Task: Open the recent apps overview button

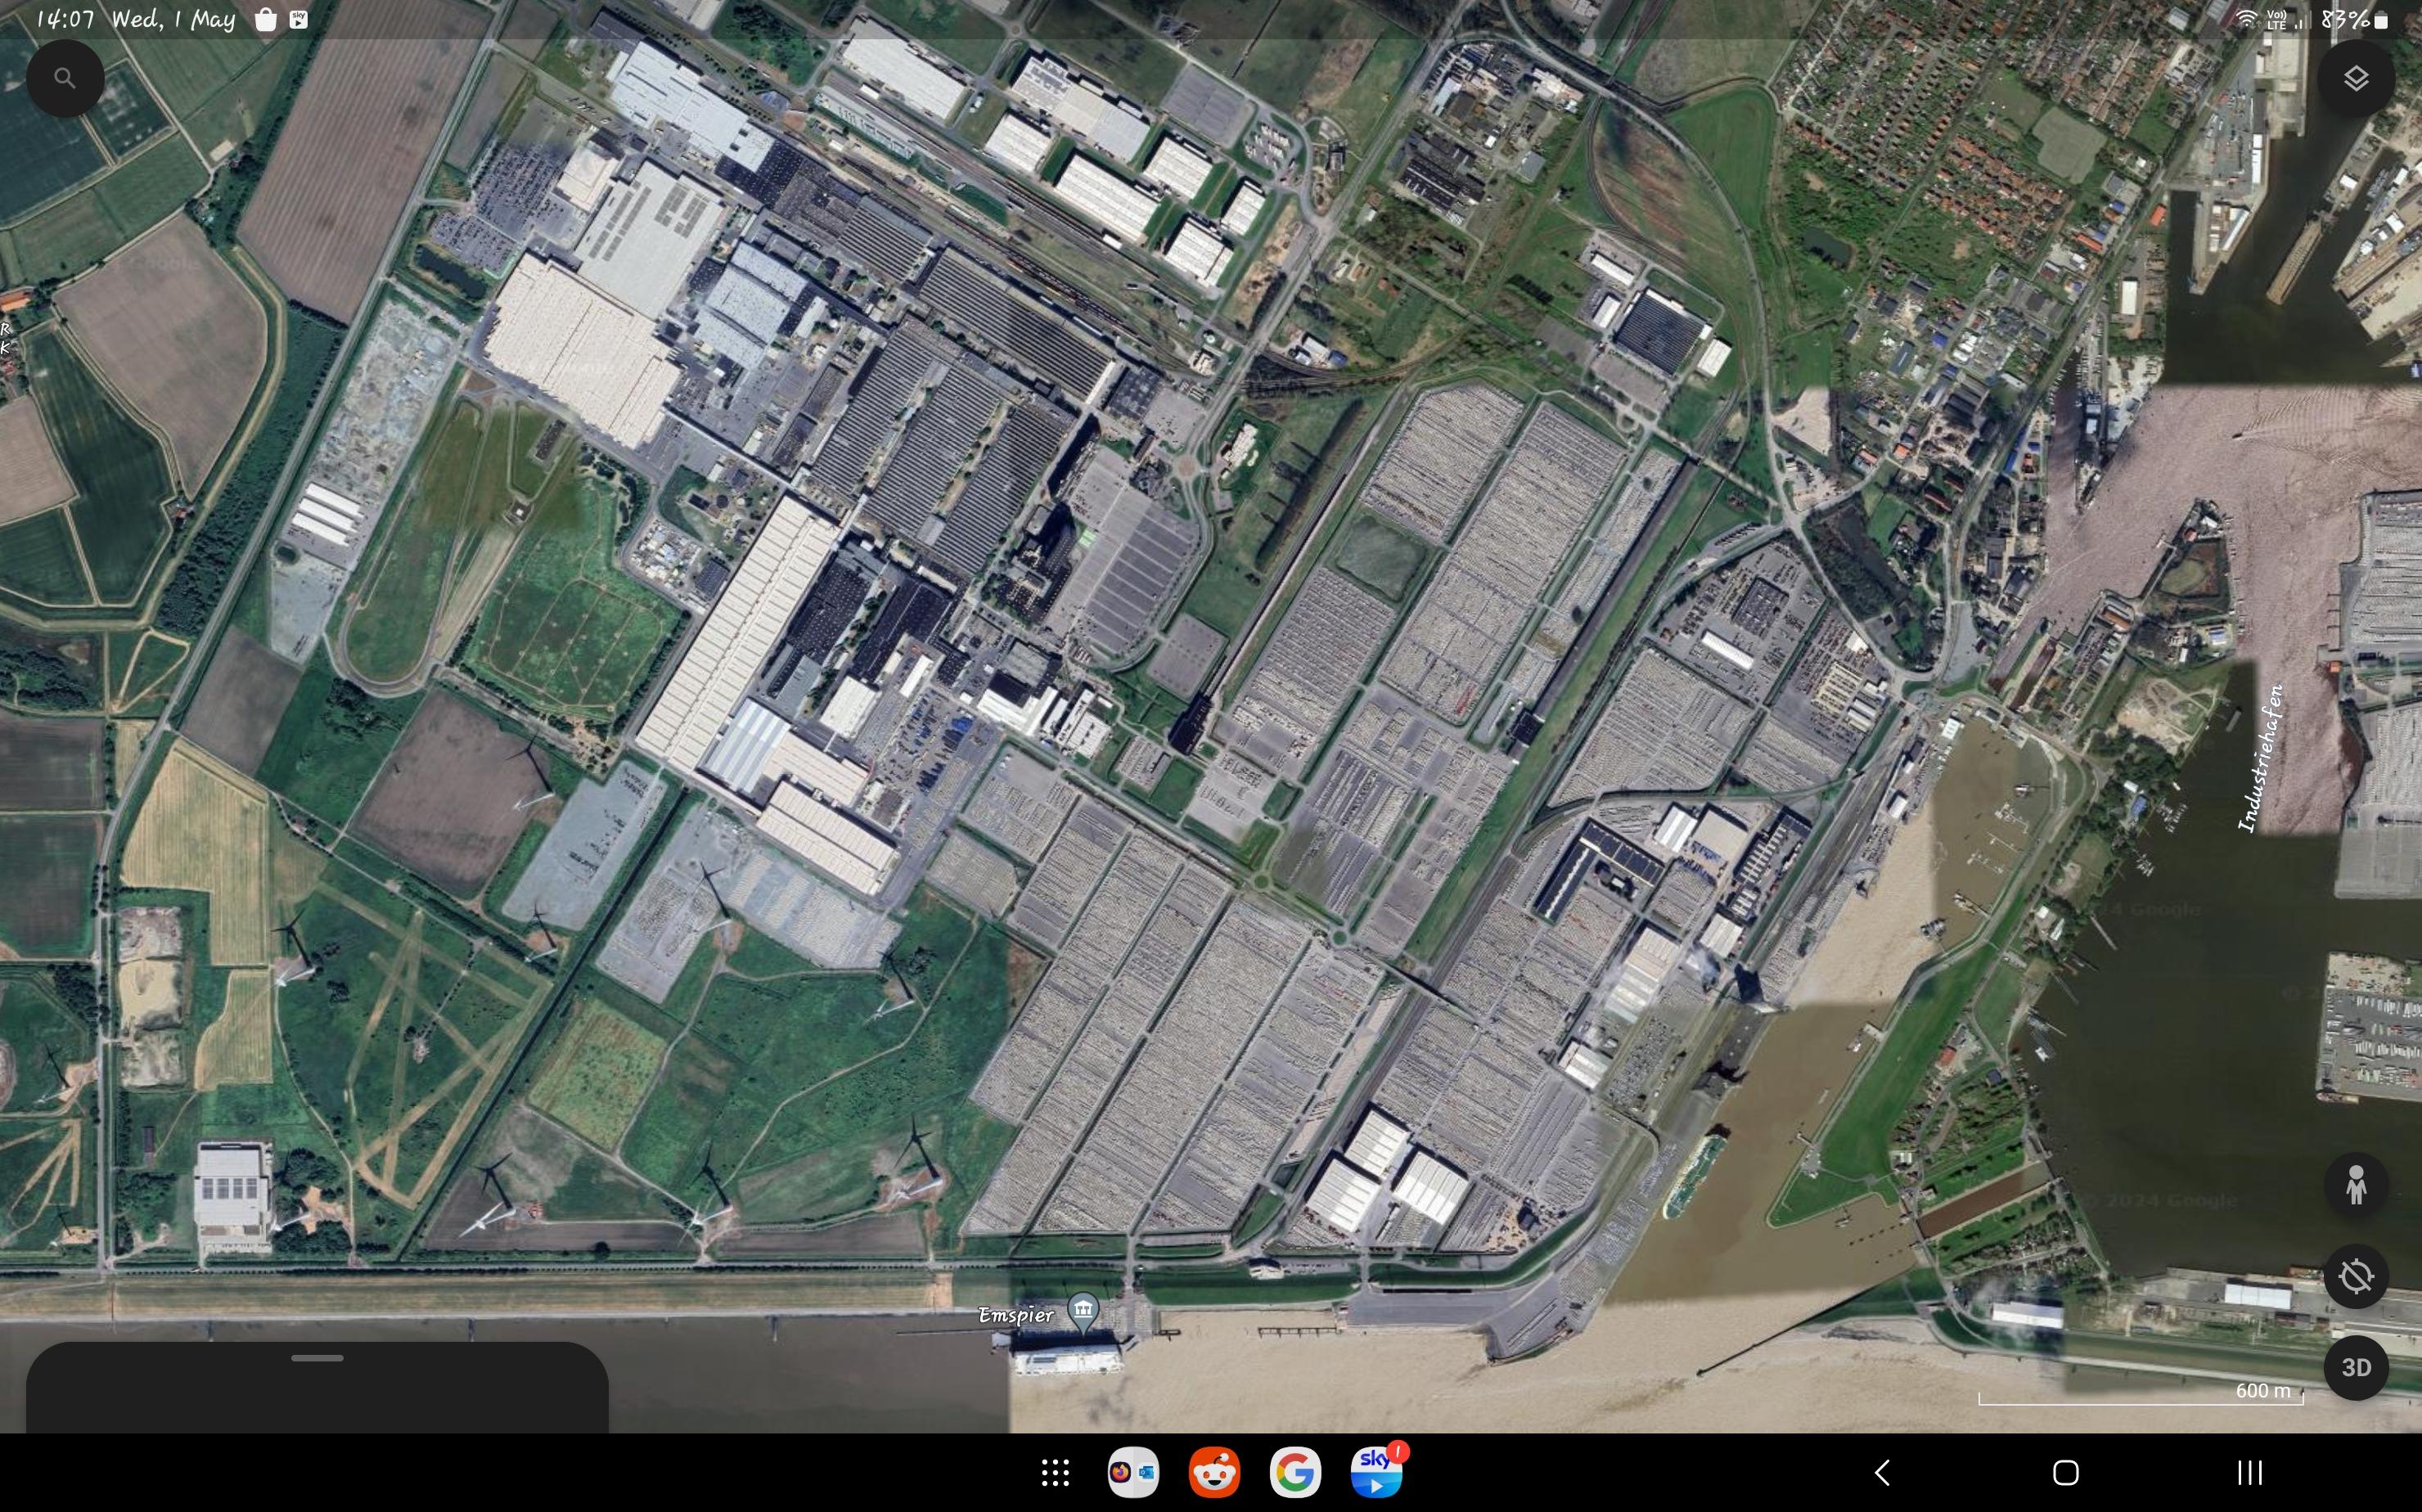Action: 2249,1472
